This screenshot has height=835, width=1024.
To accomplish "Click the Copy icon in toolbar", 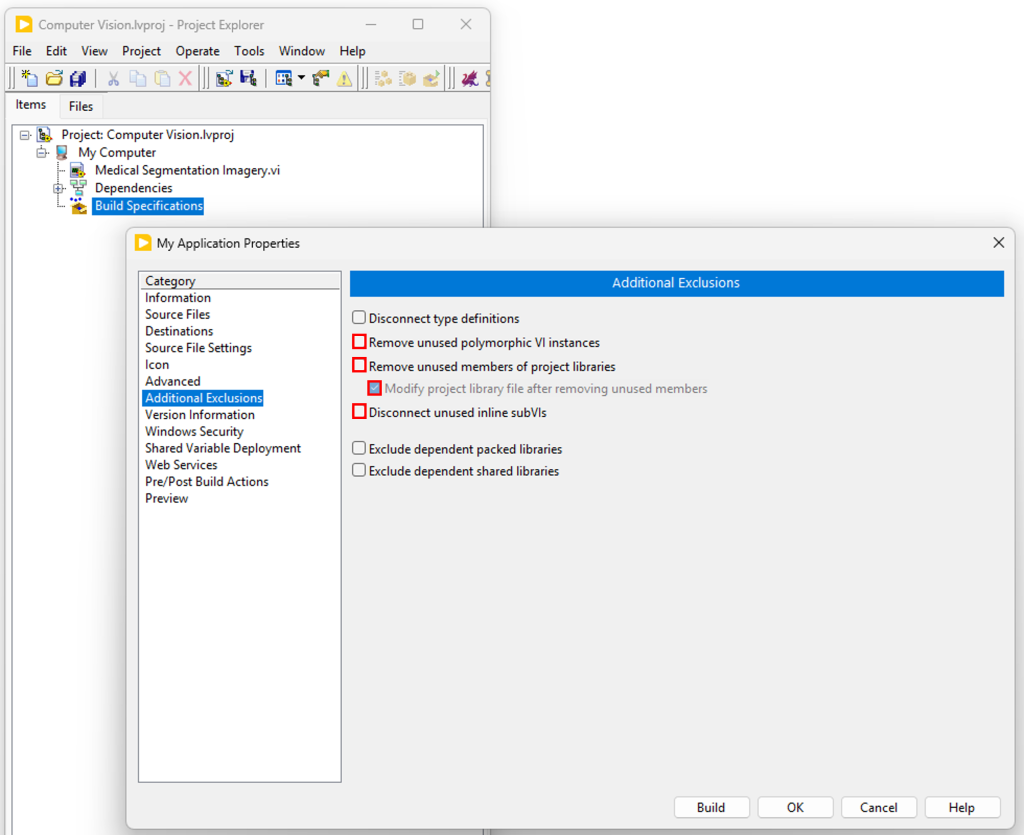I will tap(137, 79).
